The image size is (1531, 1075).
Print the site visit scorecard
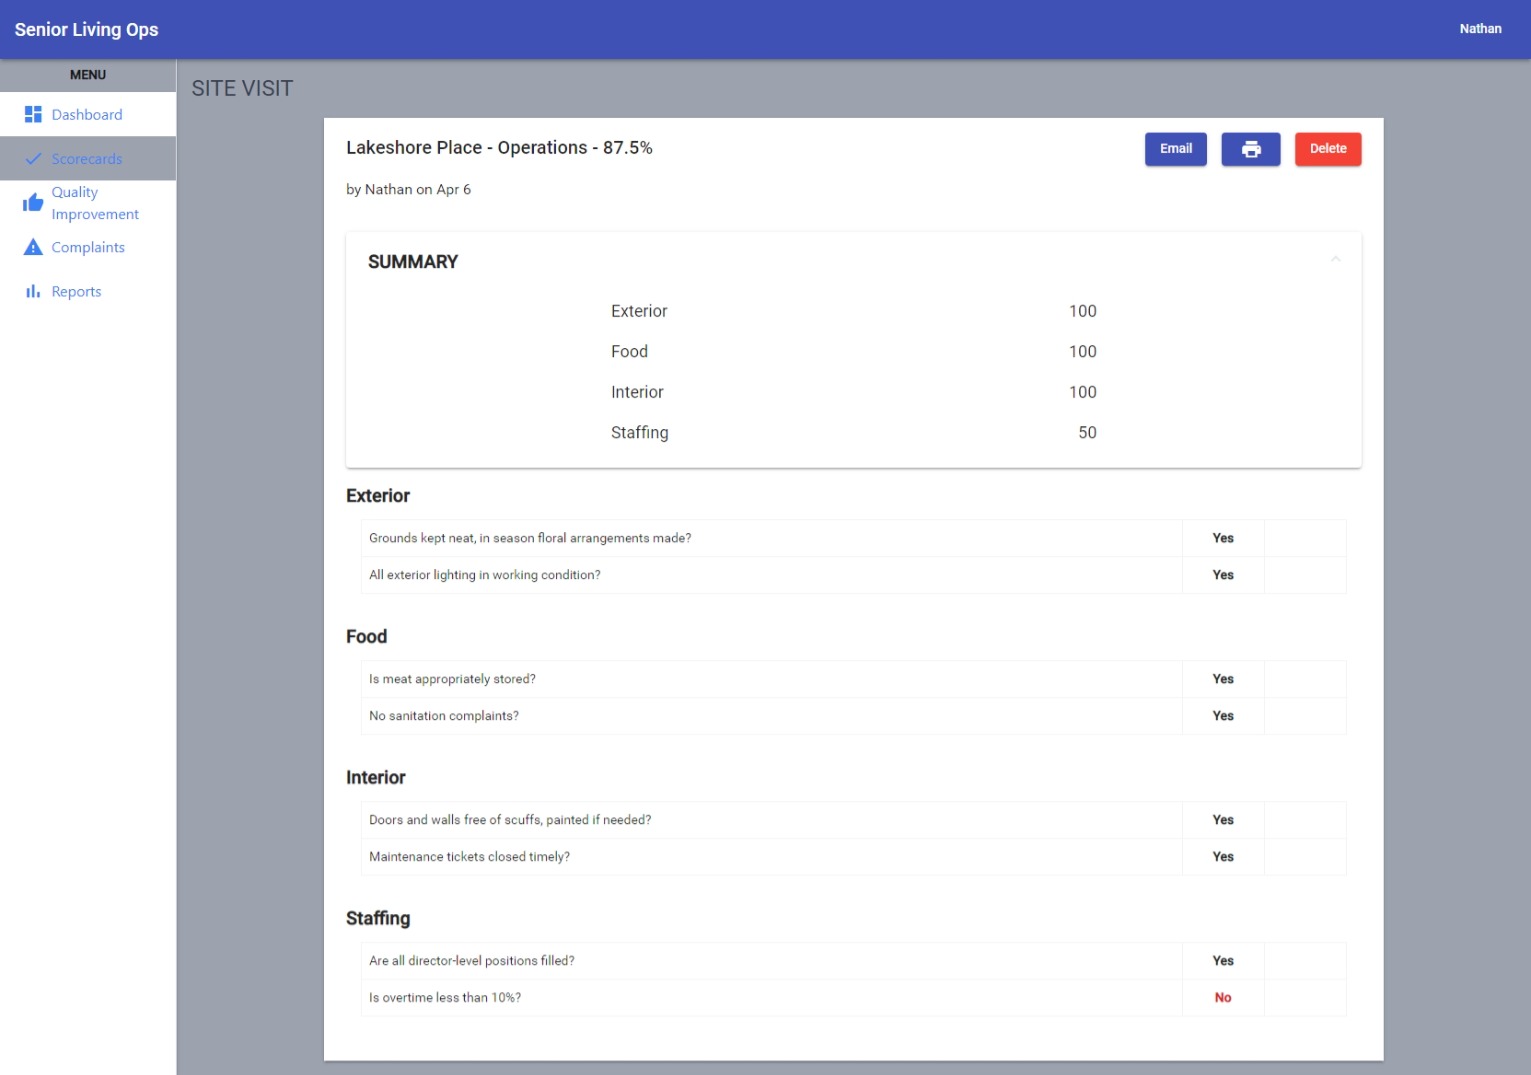[x=1250, y=149]
